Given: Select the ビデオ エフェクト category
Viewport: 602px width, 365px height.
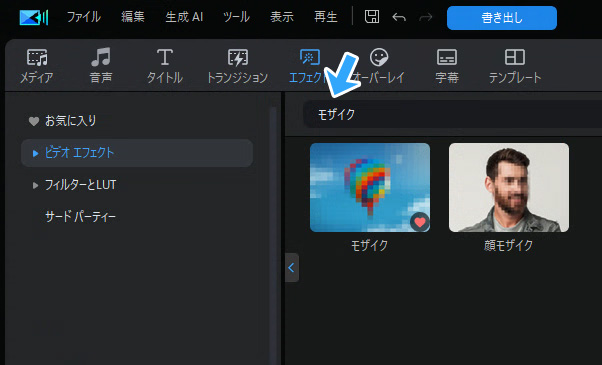Looking at the screenshot, I should click(x=137, y=153).
